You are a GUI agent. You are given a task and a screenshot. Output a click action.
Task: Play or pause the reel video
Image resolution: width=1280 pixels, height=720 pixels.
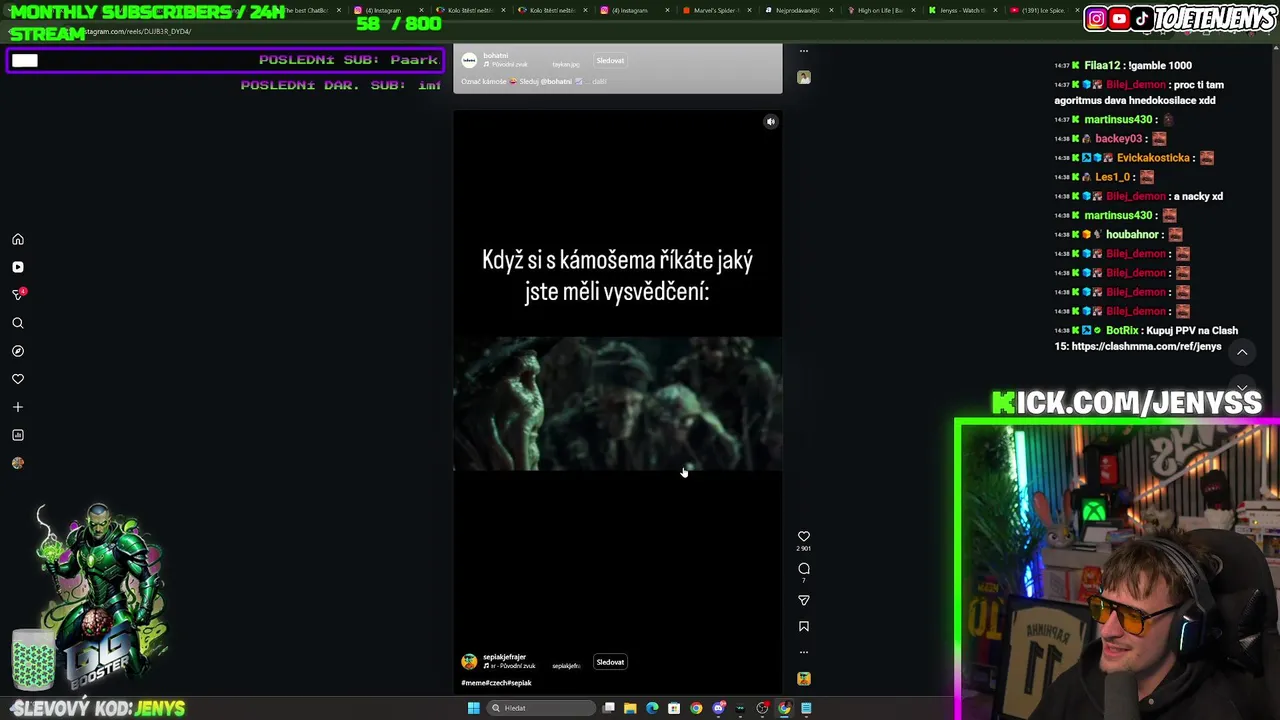[618, 400]
